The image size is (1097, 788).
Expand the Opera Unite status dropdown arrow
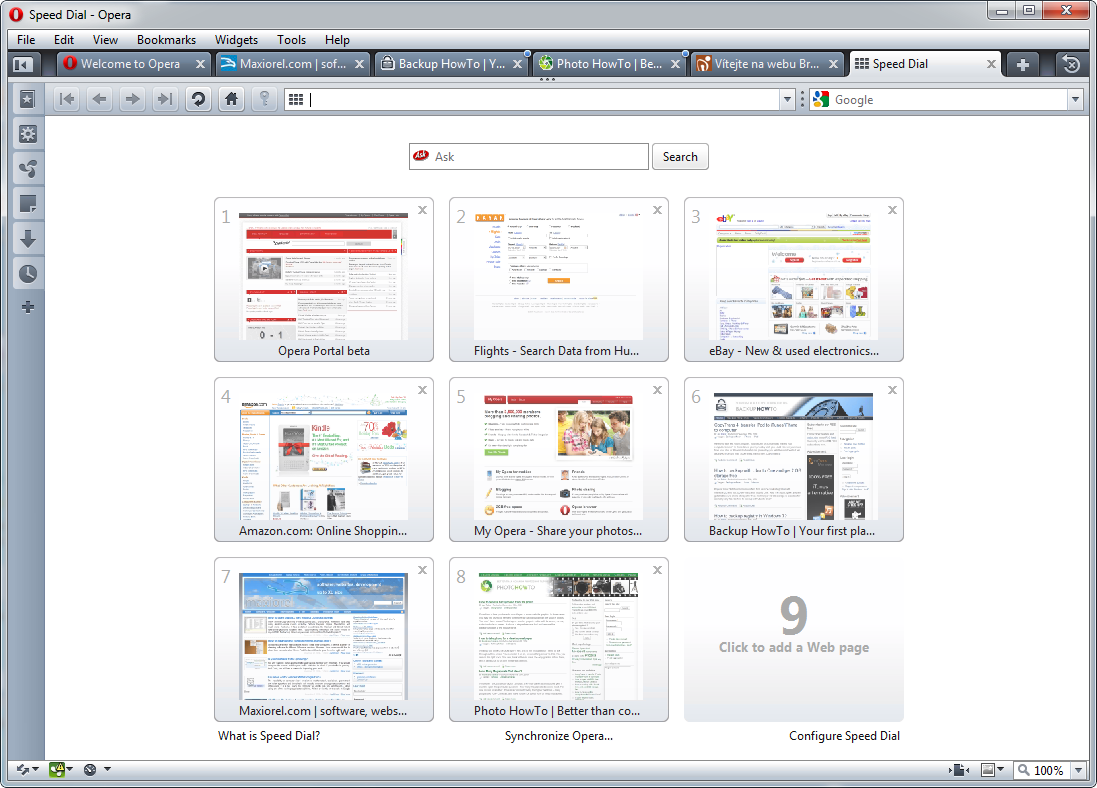click(69, 770)
